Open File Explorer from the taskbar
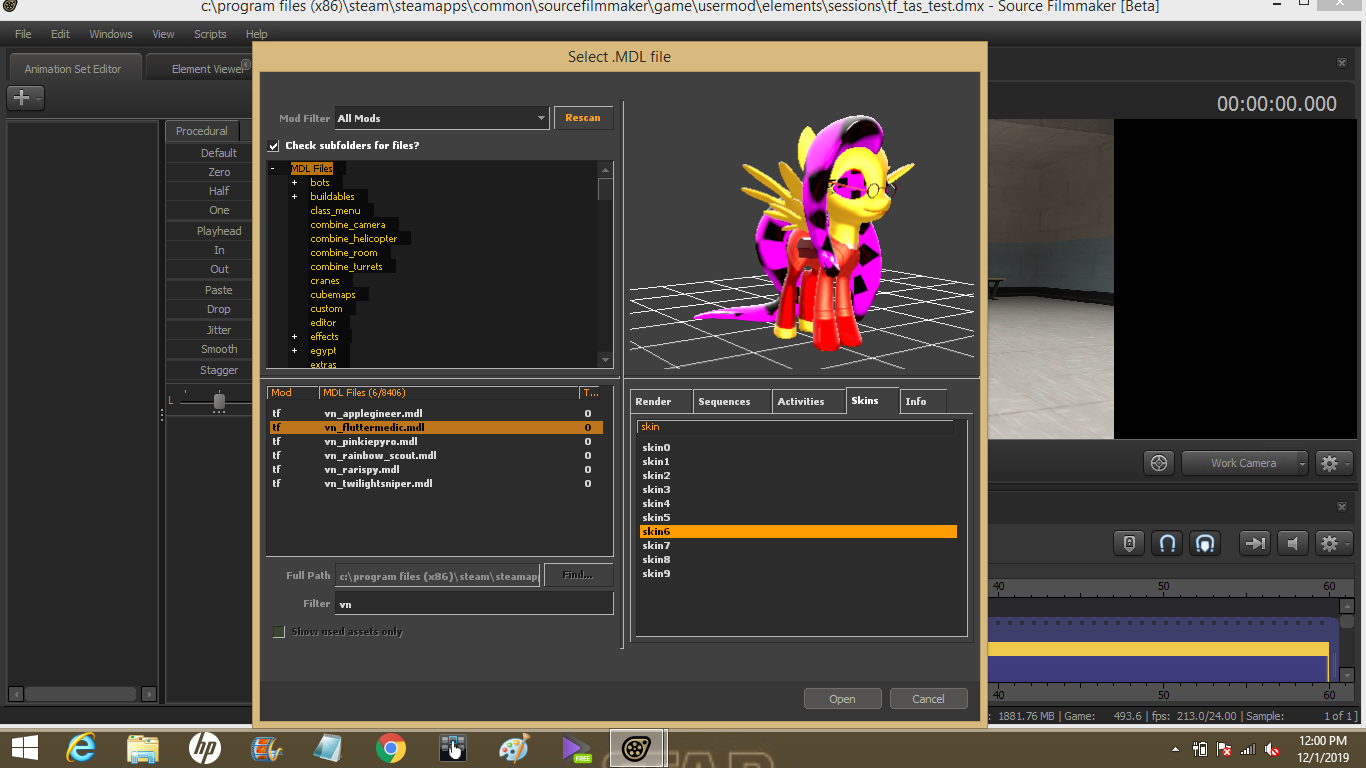Viewport: 1366px width, 768px height. (x=143, y=748)
